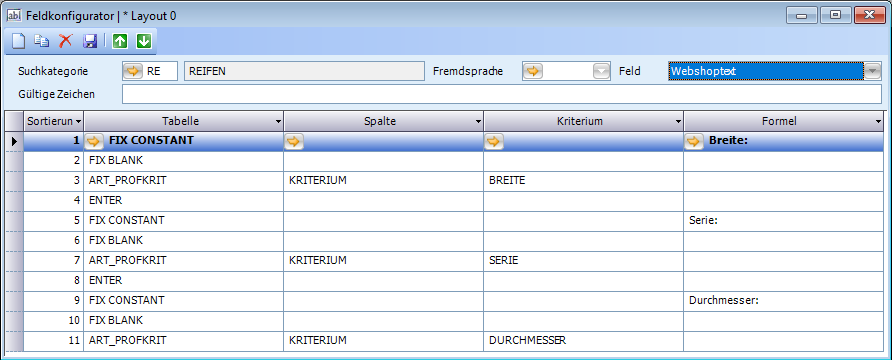Click the ART_PROFKRIT cell in row 3
This screenshot has width=892, height=360.
click(184, 181)
